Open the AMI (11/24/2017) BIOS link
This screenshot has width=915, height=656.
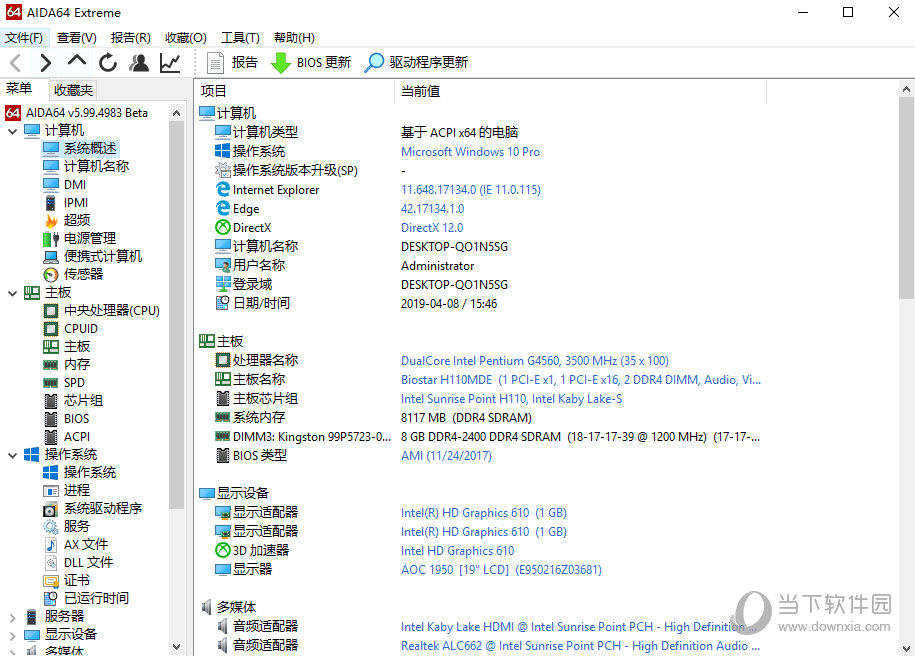click(x=446, y=456)
